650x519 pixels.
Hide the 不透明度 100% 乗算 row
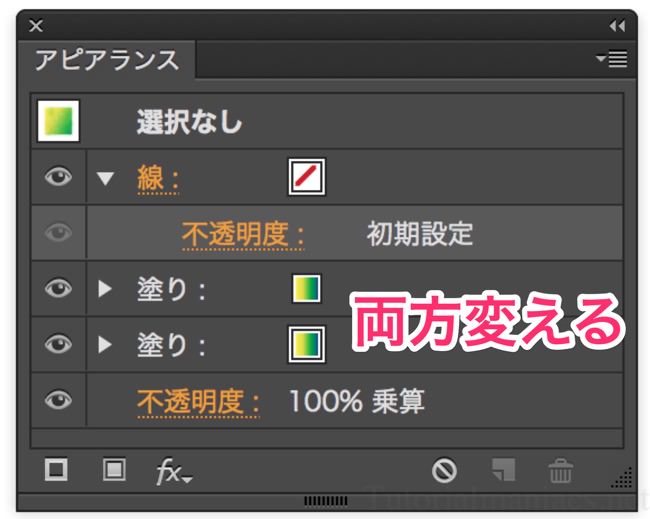pos(58,400)
